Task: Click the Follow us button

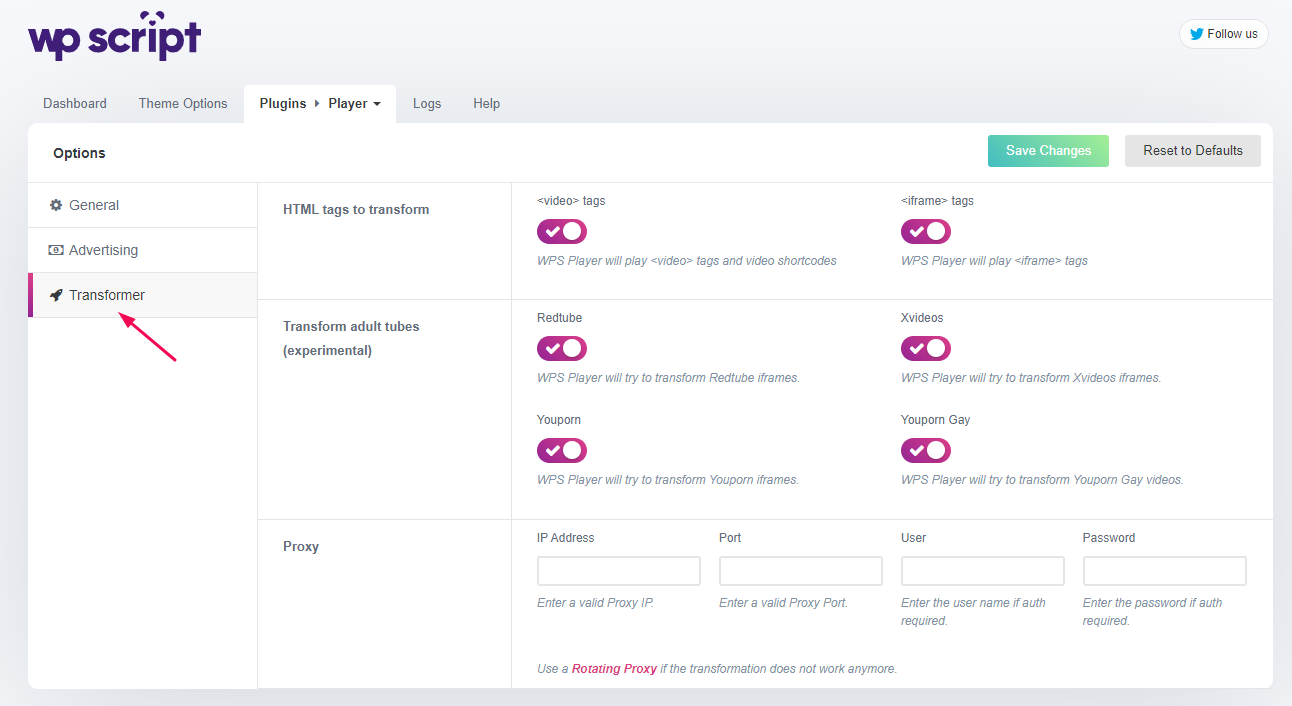Action: (1224, 34)
